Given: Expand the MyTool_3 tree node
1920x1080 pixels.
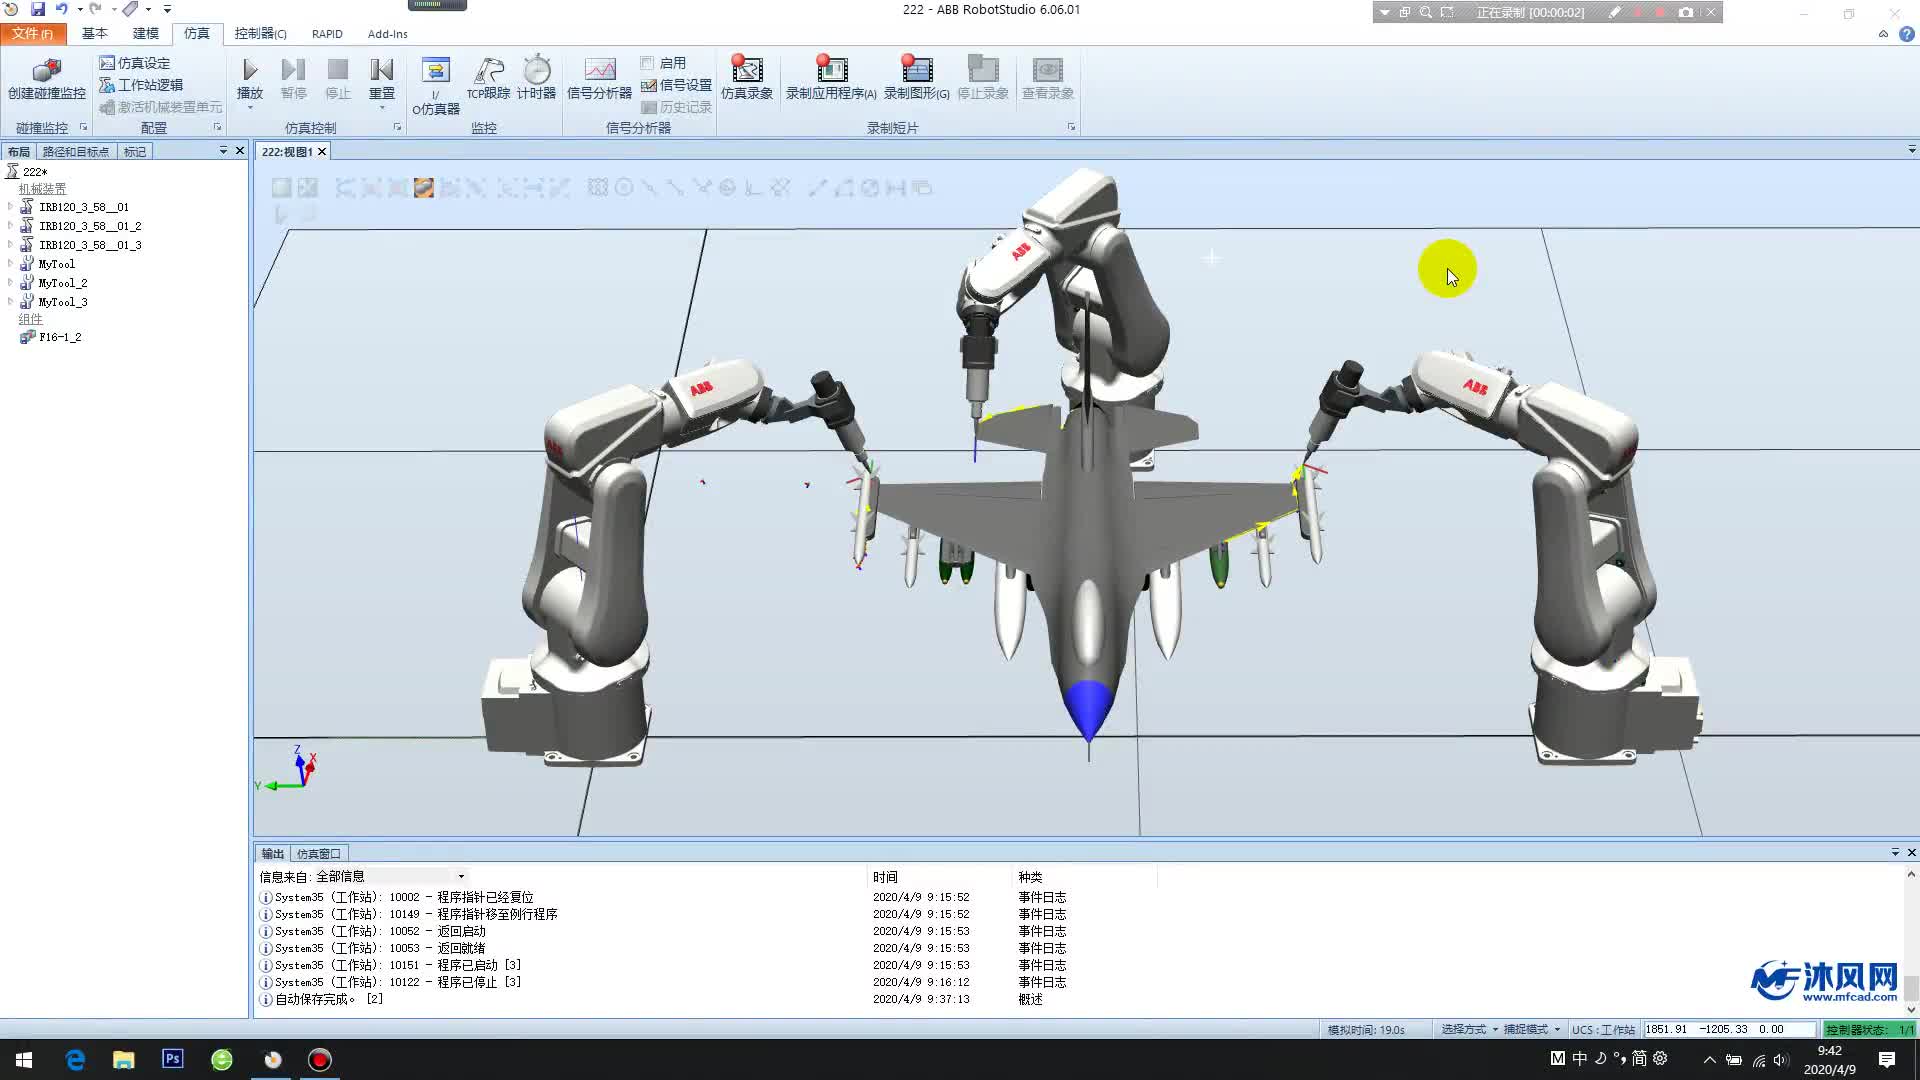Looking at the screenshot, I should point(10,302).
